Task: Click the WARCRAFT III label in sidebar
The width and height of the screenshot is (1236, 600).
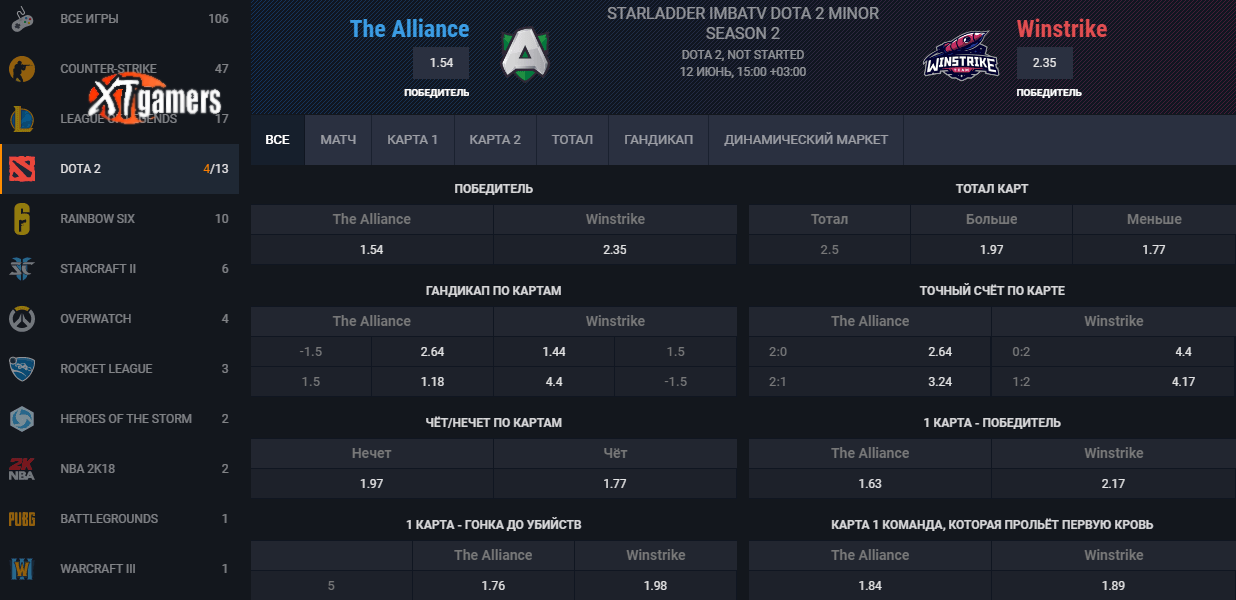Action: [x=98, y=569]
